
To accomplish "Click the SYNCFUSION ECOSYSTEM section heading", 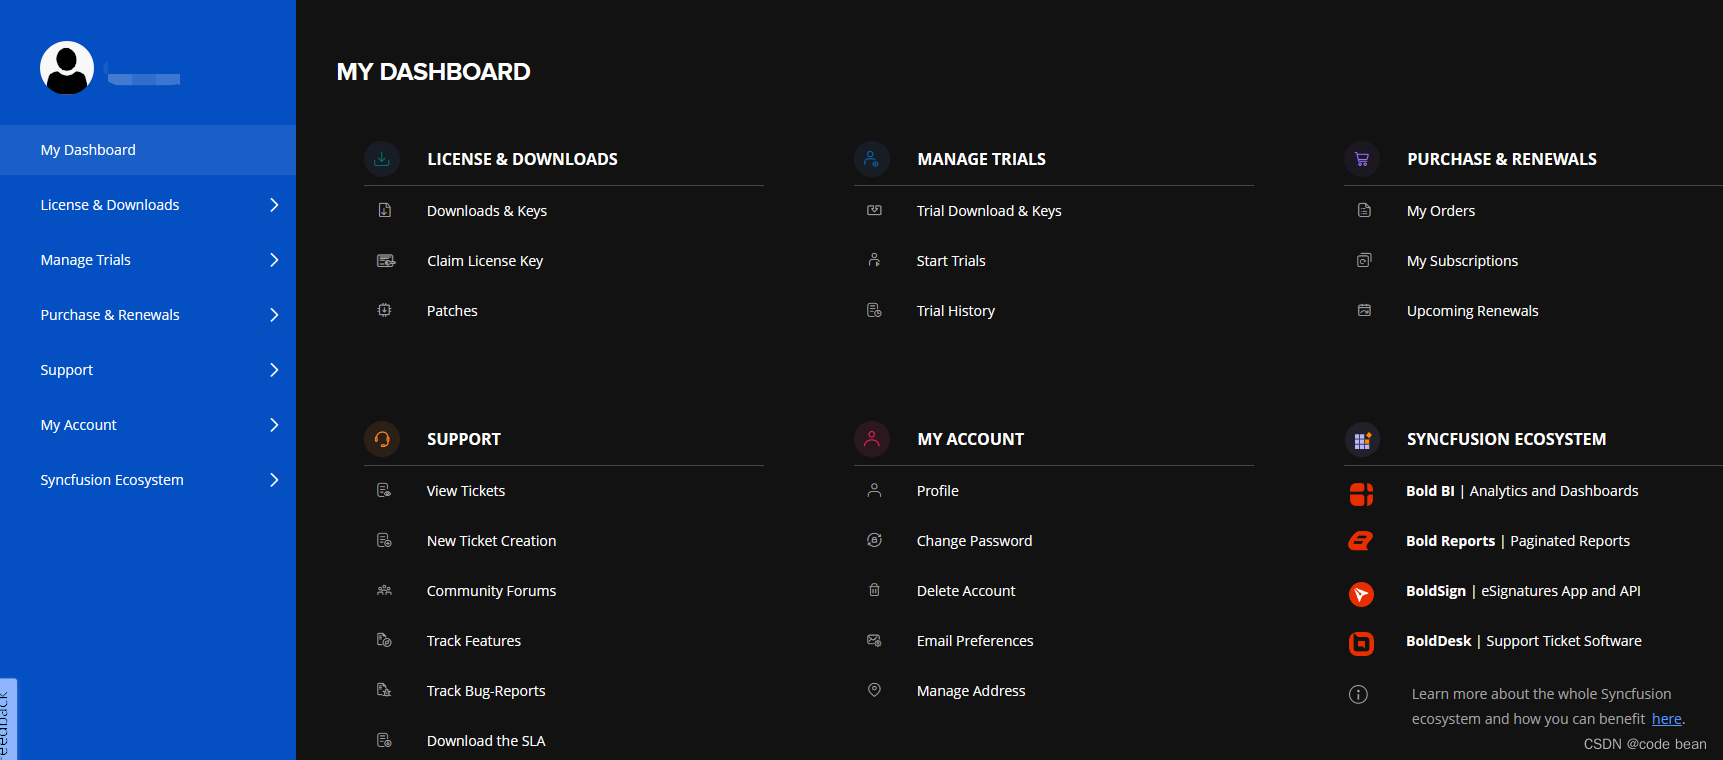I will [1507, 439].
